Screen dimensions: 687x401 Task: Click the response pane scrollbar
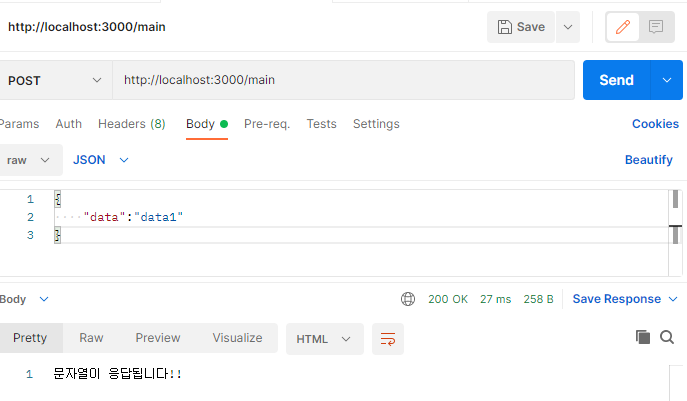click(678, 383)
